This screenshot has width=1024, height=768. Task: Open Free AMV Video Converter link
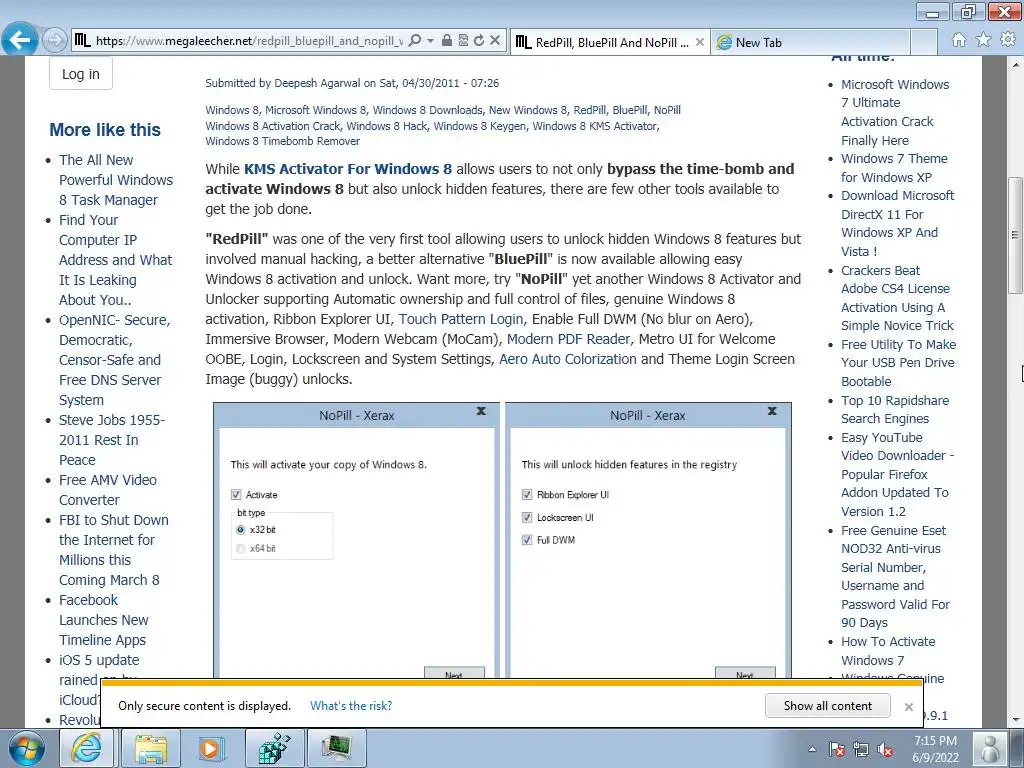[108, 490]
